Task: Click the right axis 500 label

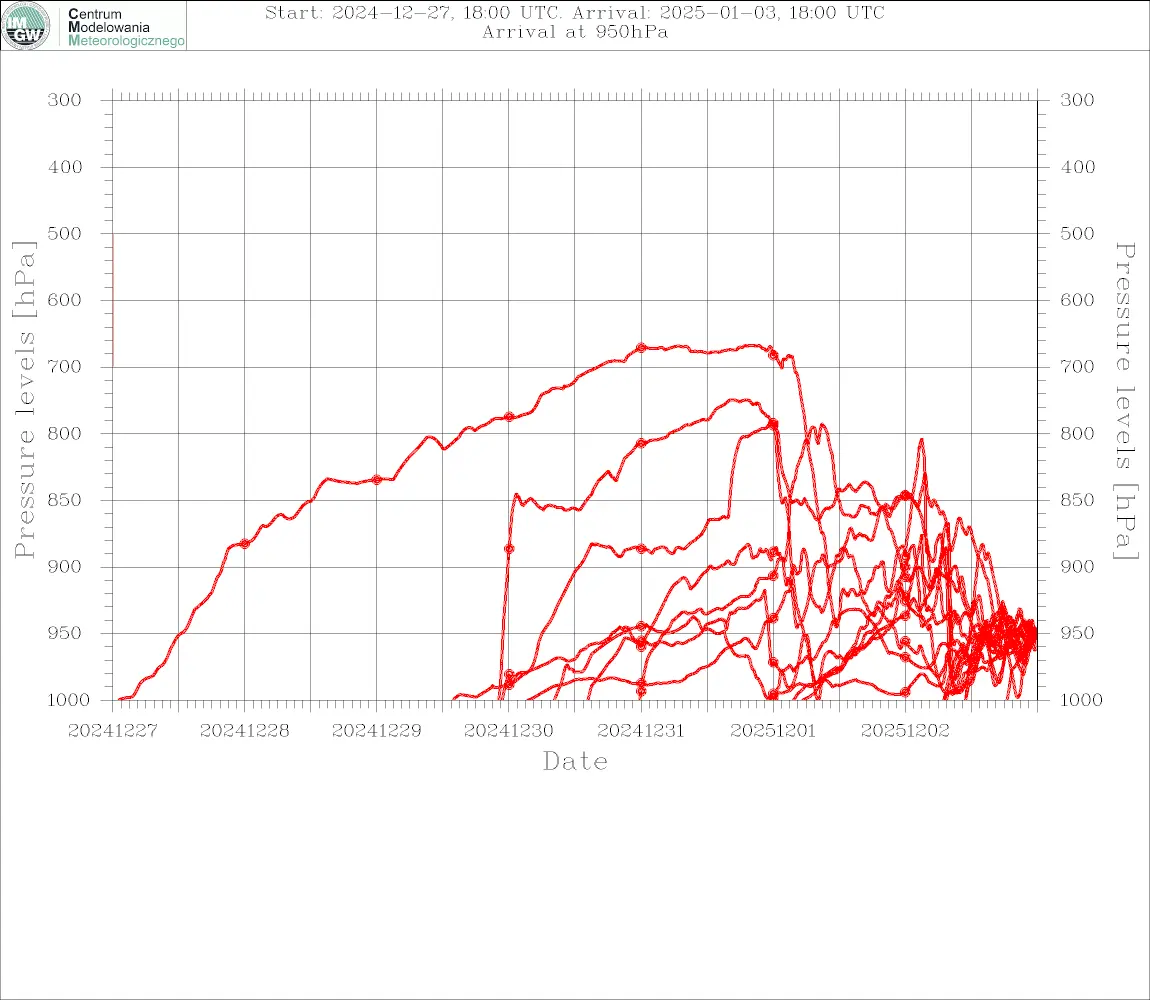Action: click(x=1077, y=233)
